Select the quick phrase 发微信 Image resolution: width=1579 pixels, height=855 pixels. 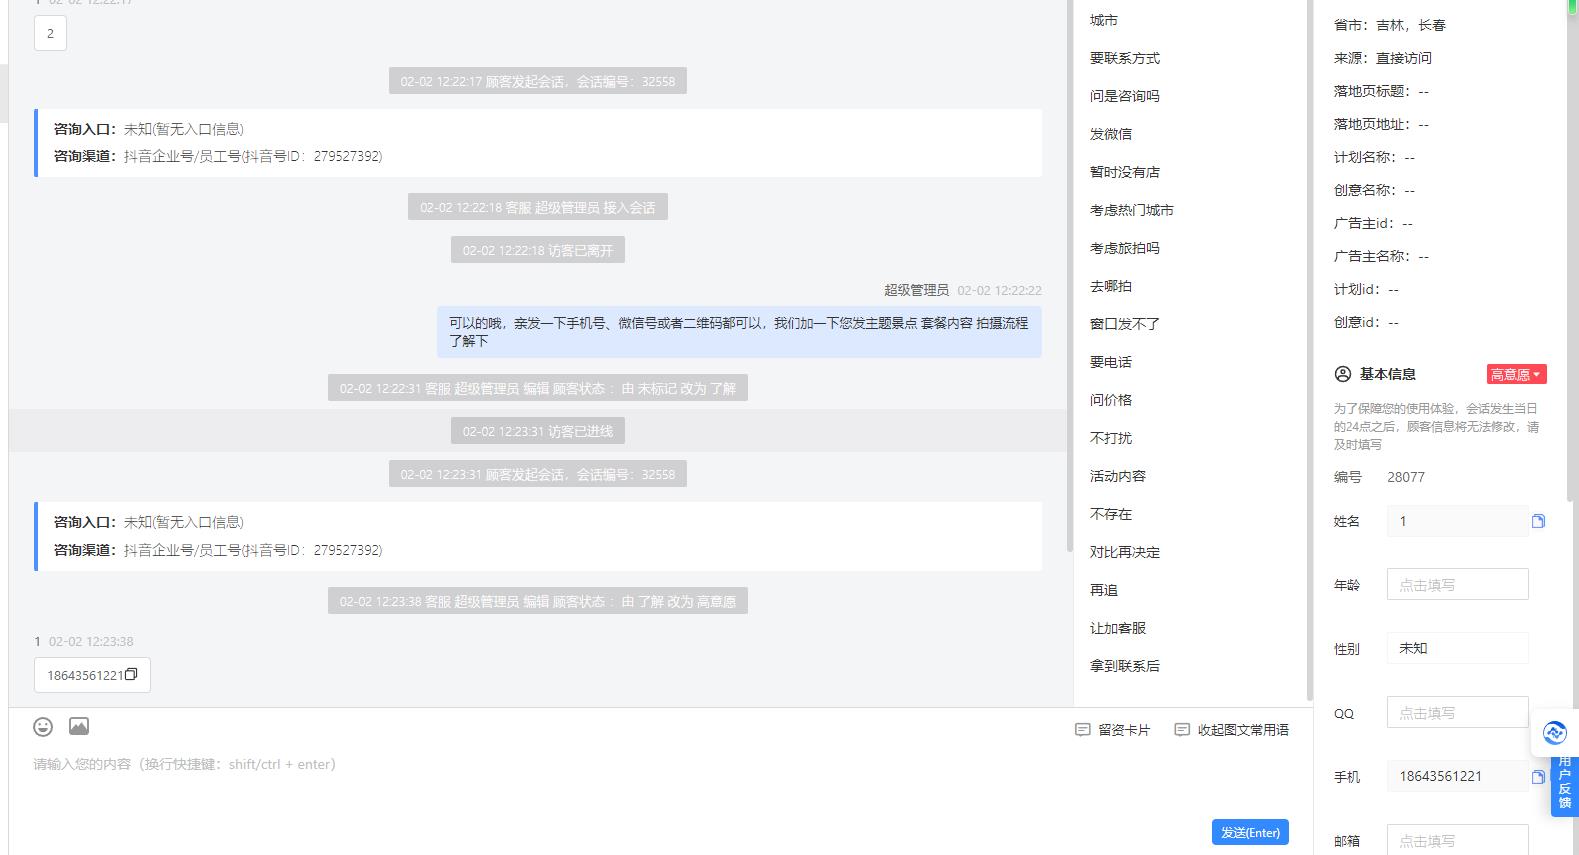point(1111,134)
